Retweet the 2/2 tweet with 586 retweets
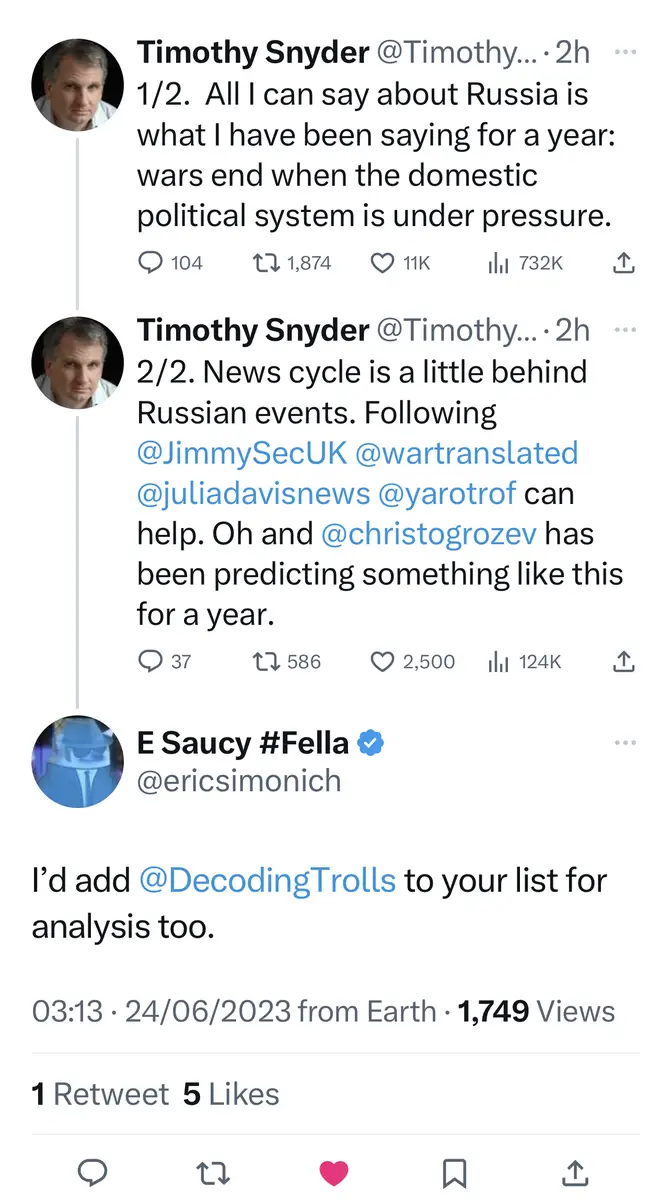 click(x=264, y=661)
